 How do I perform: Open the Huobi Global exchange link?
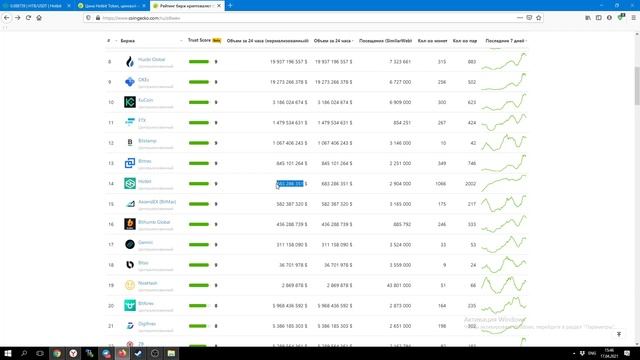click(151, 59)
